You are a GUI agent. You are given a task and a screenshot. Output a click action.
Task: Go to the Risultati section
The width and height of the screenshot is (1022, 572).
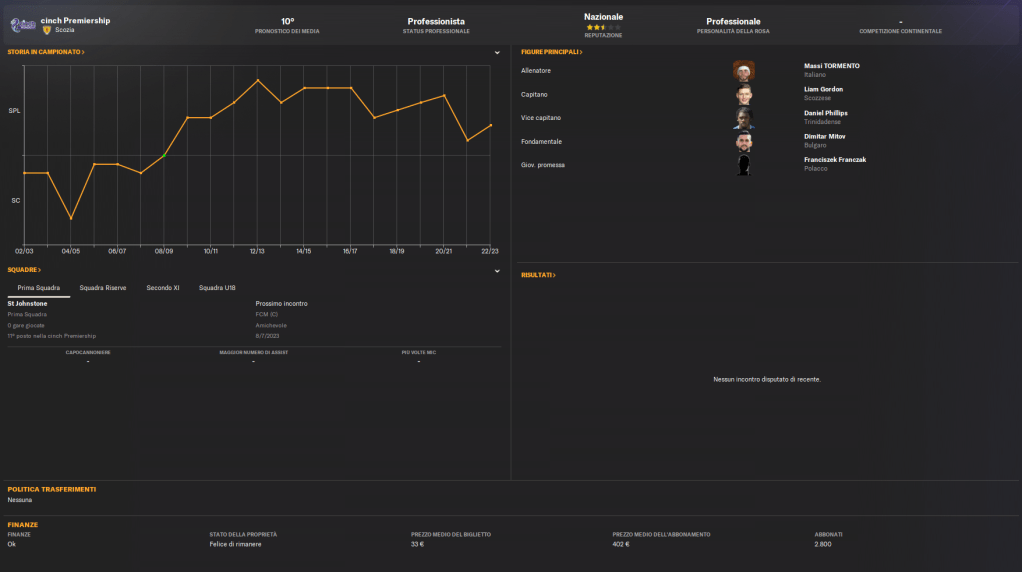point(538,274)
